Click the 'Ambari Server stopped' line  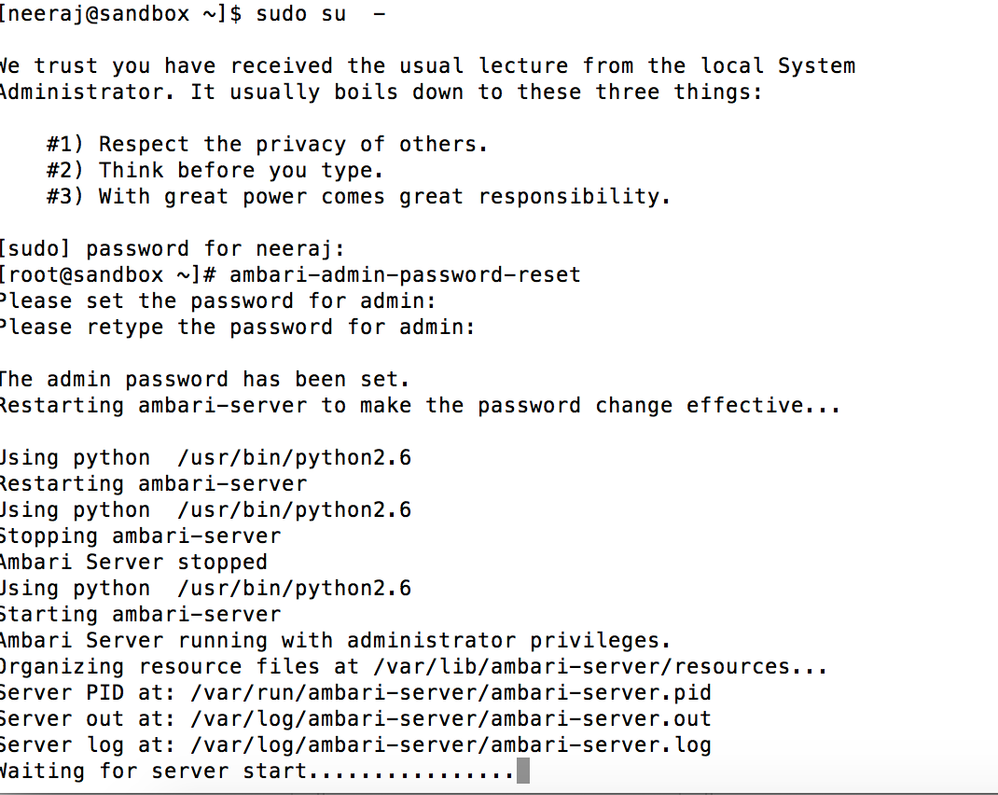click(133, 562)
